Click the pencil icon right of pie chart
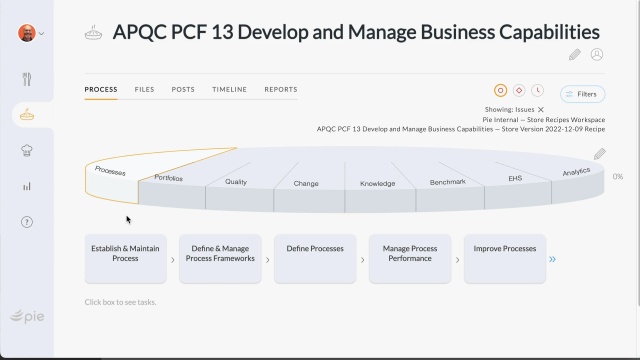 tap(600, 154)
